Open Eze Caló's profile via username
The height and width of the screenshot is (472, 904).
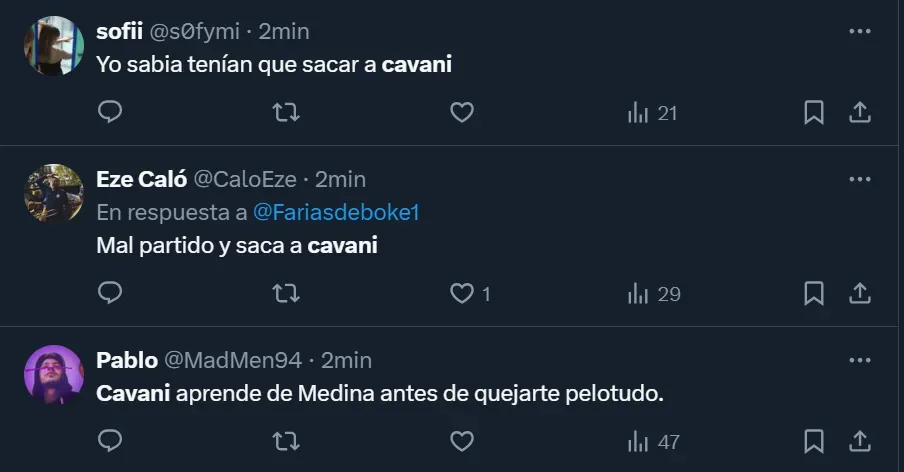click(244, 179)
